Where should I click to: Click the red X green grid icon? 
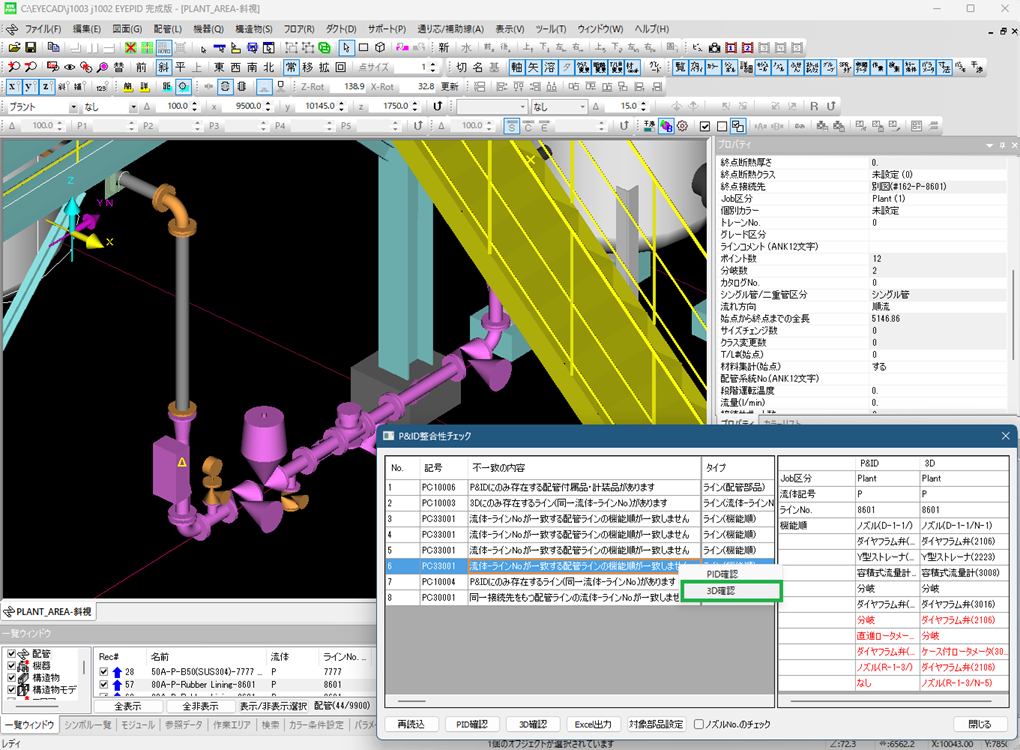click(x=131, y=47)
